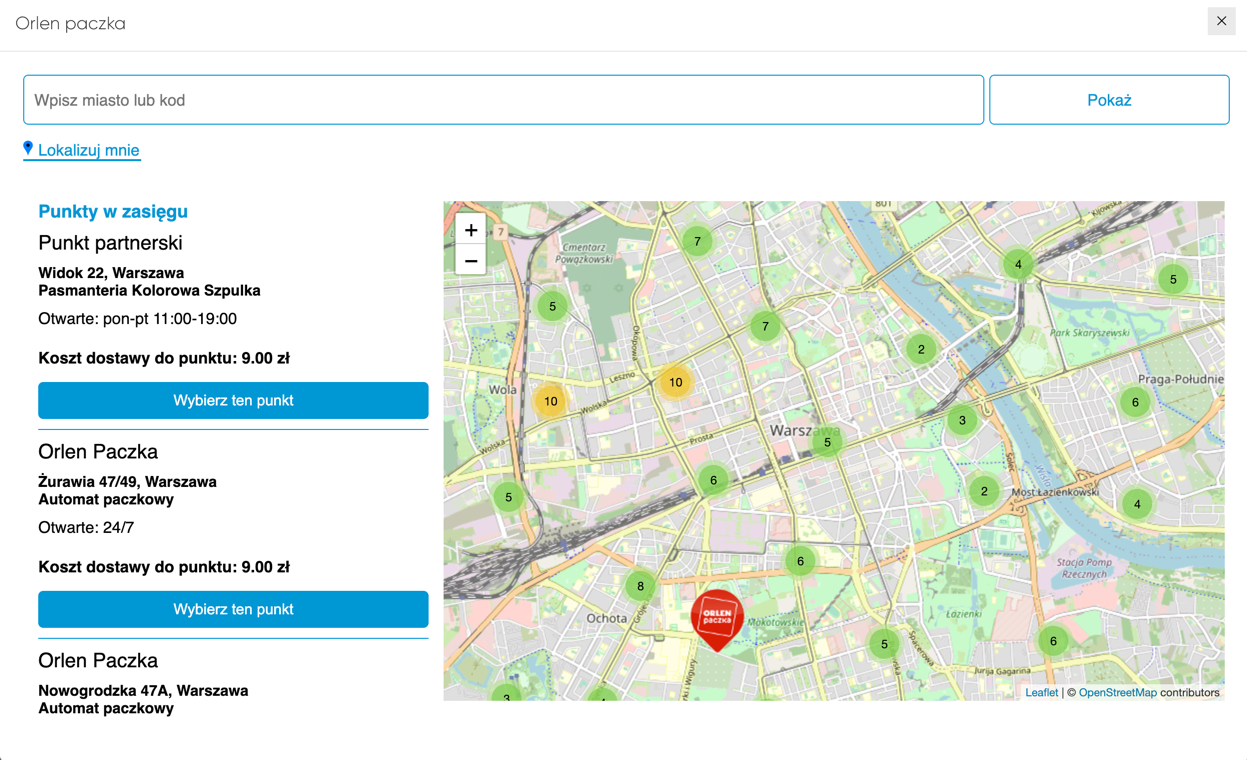Open cluster 7 right of Cmentarz Powązkowski
This screenshot has width=1247, height=760.
(697, 241)
